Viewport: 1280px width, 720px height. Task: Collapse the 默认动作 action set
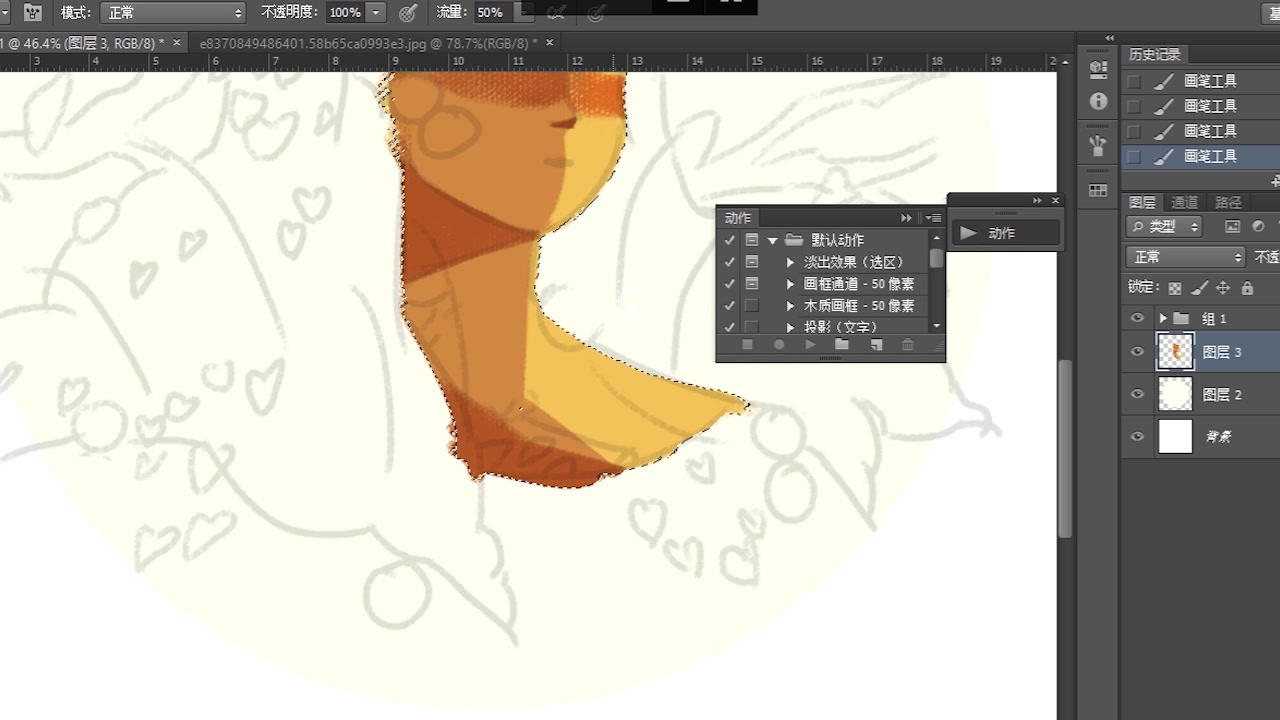pyautogui.click(x=773, y=241)
